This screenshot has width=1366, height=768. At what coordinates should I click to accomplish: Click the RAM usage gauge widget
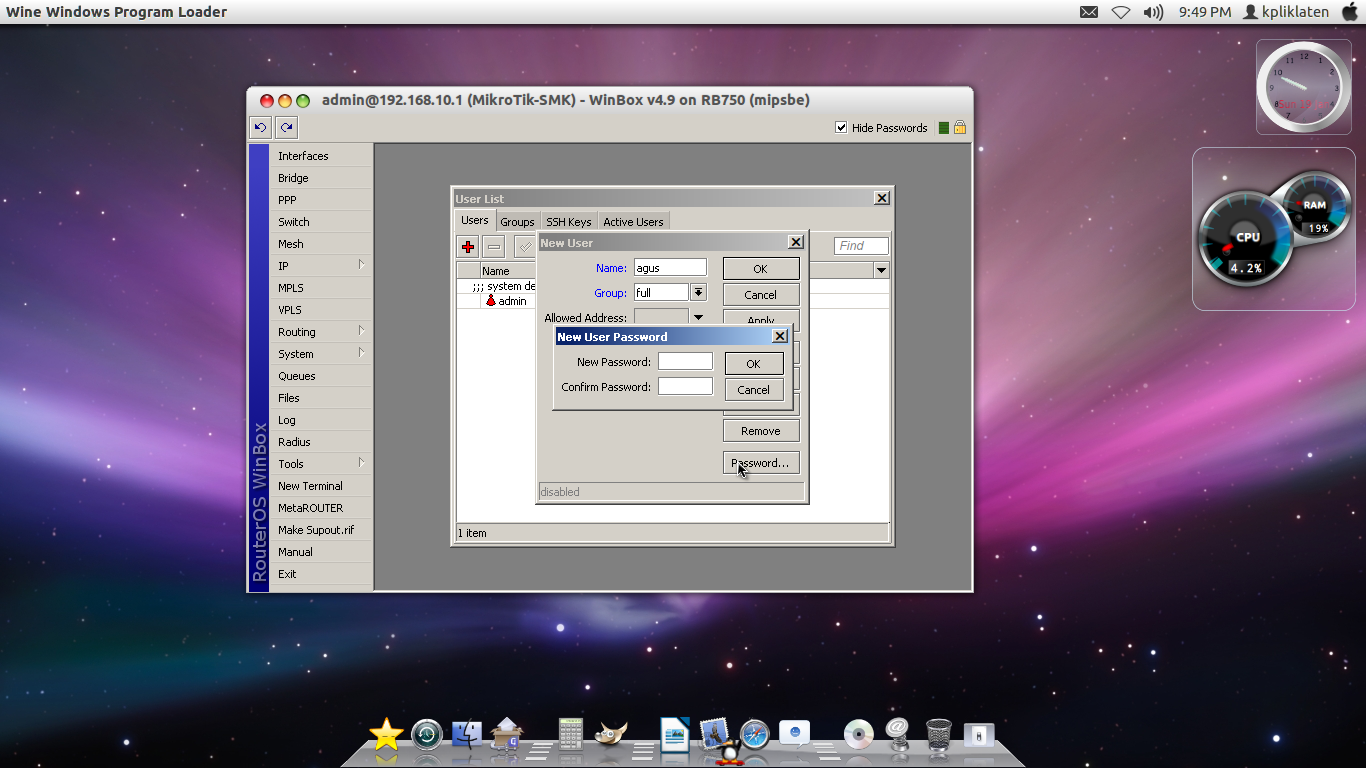point(1316,207)
